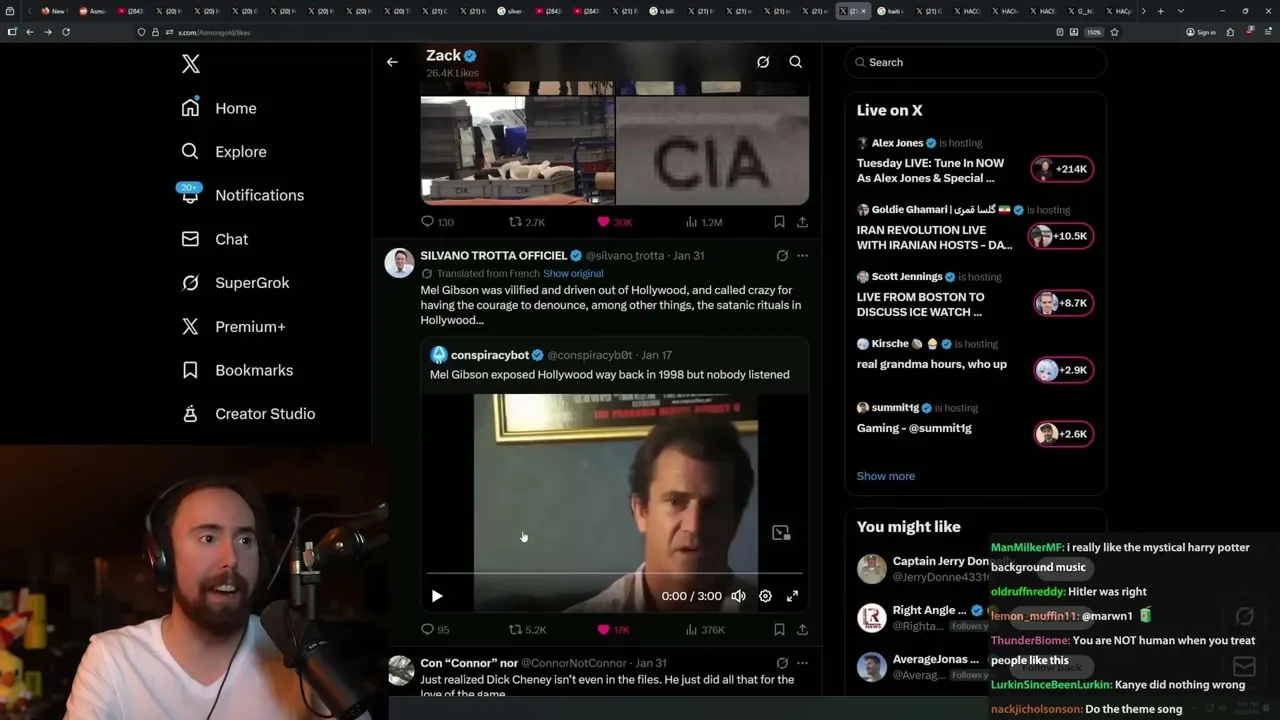Switch to the 'silver' browser tab
This screenshot has height=720, width=1280.
point(511,11)
